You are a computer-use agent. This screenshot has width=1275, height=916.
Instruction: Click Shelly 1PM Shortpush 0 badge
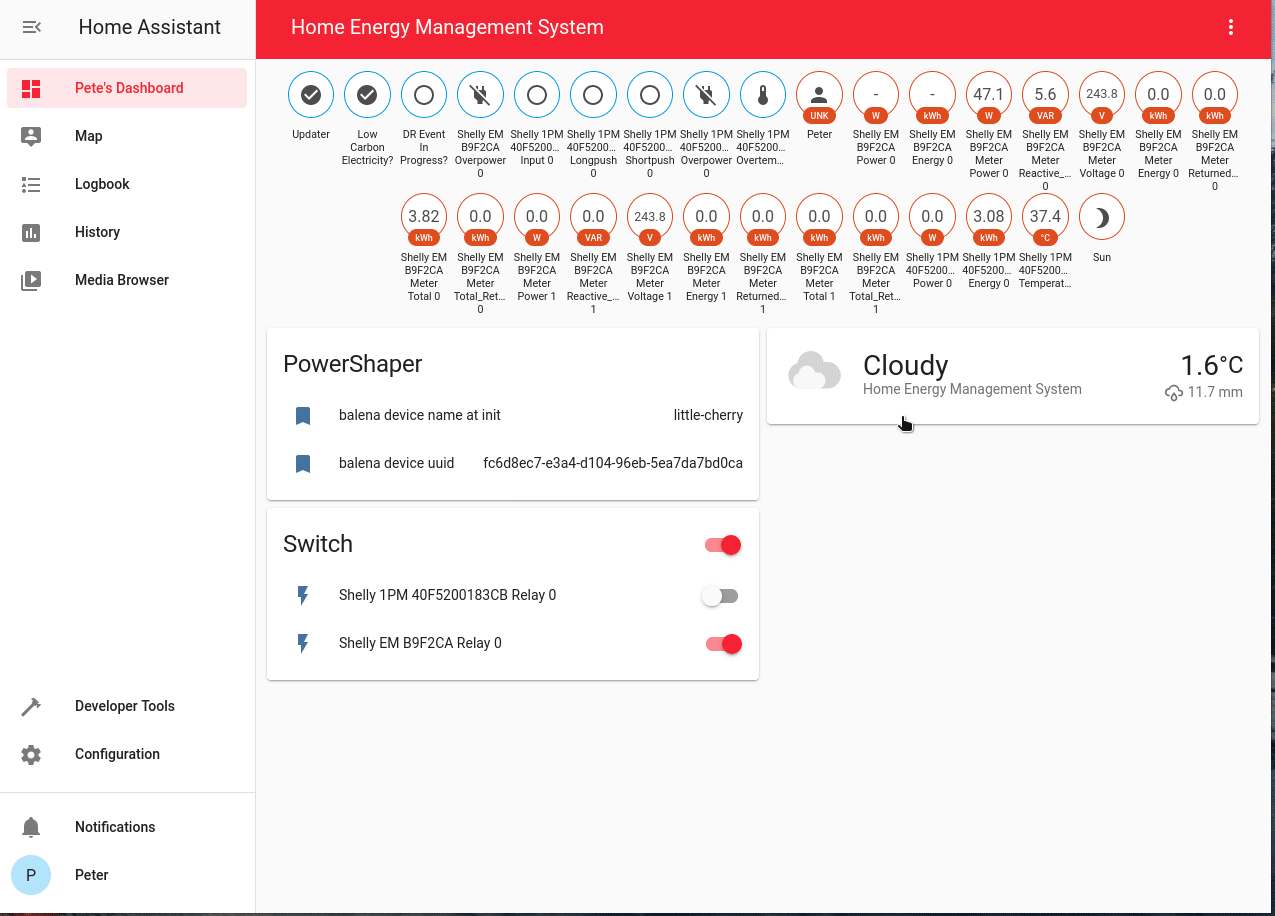(650, 95)
